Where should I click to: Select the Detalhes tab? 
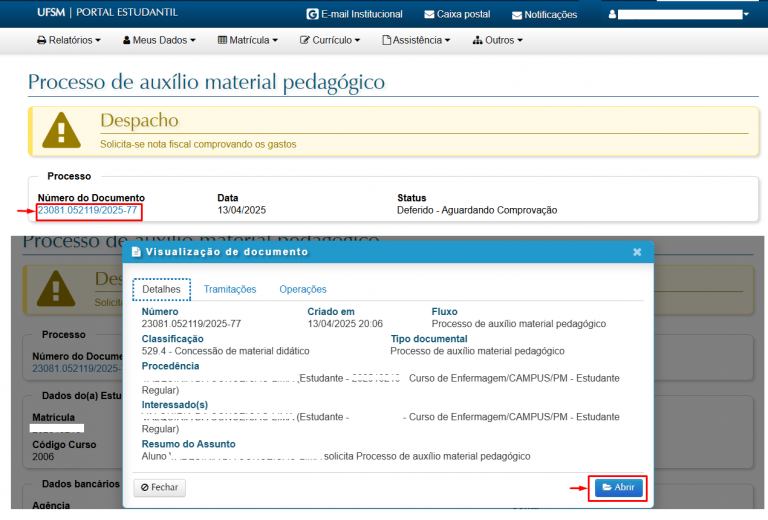coord(161,289)
